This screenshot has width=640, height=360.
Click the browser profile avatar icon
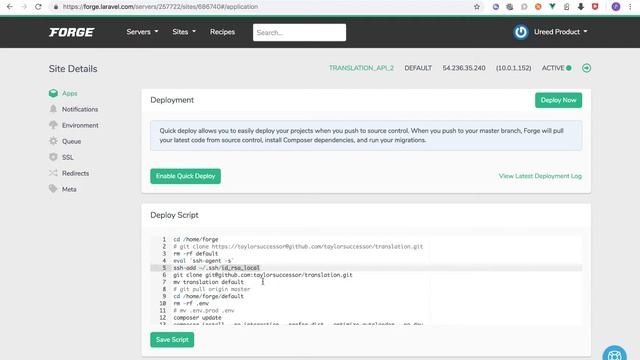(x=616, y=7)
